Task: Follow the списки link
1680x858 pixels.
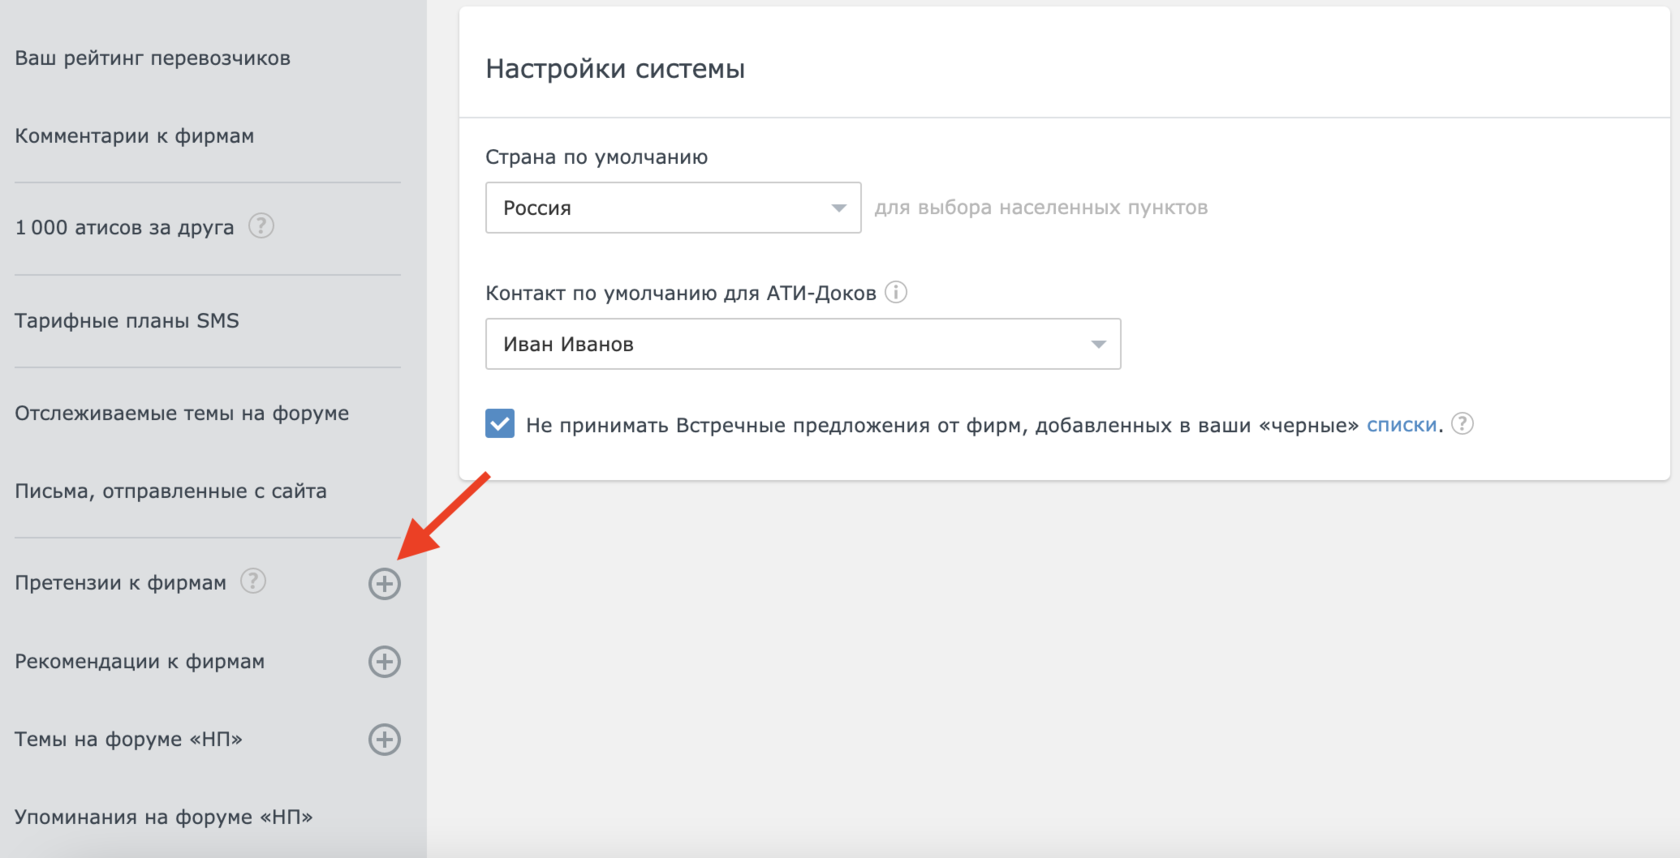Action: click(1402, 425)
